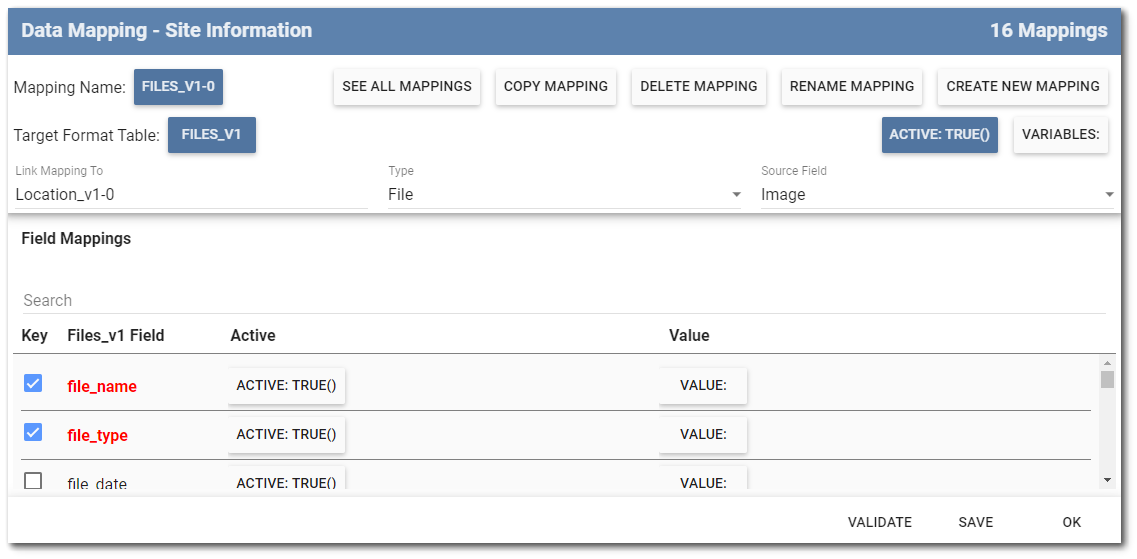
Task: Click the Link Mapping To field
Action: pyautogui.click(x=191, y=194)
